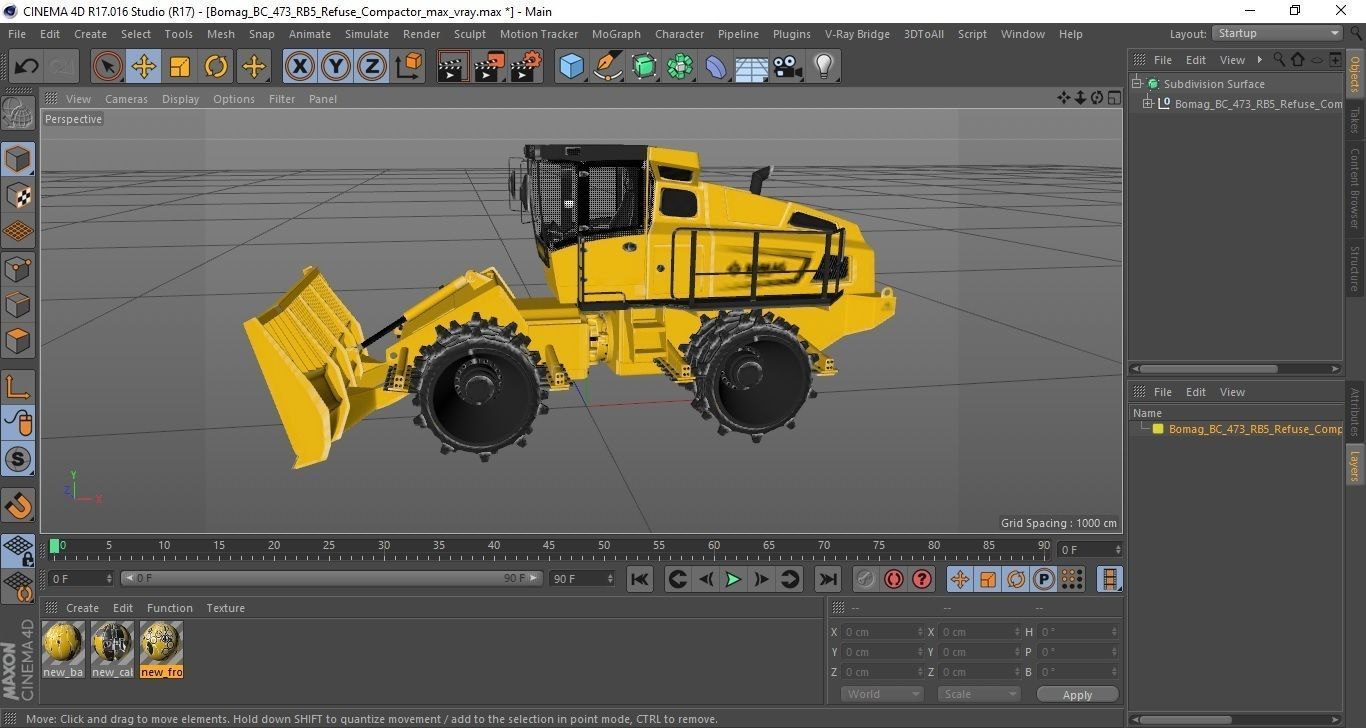Switch to Points mode
Viewport: 1366px width, 728px height.
18,268
